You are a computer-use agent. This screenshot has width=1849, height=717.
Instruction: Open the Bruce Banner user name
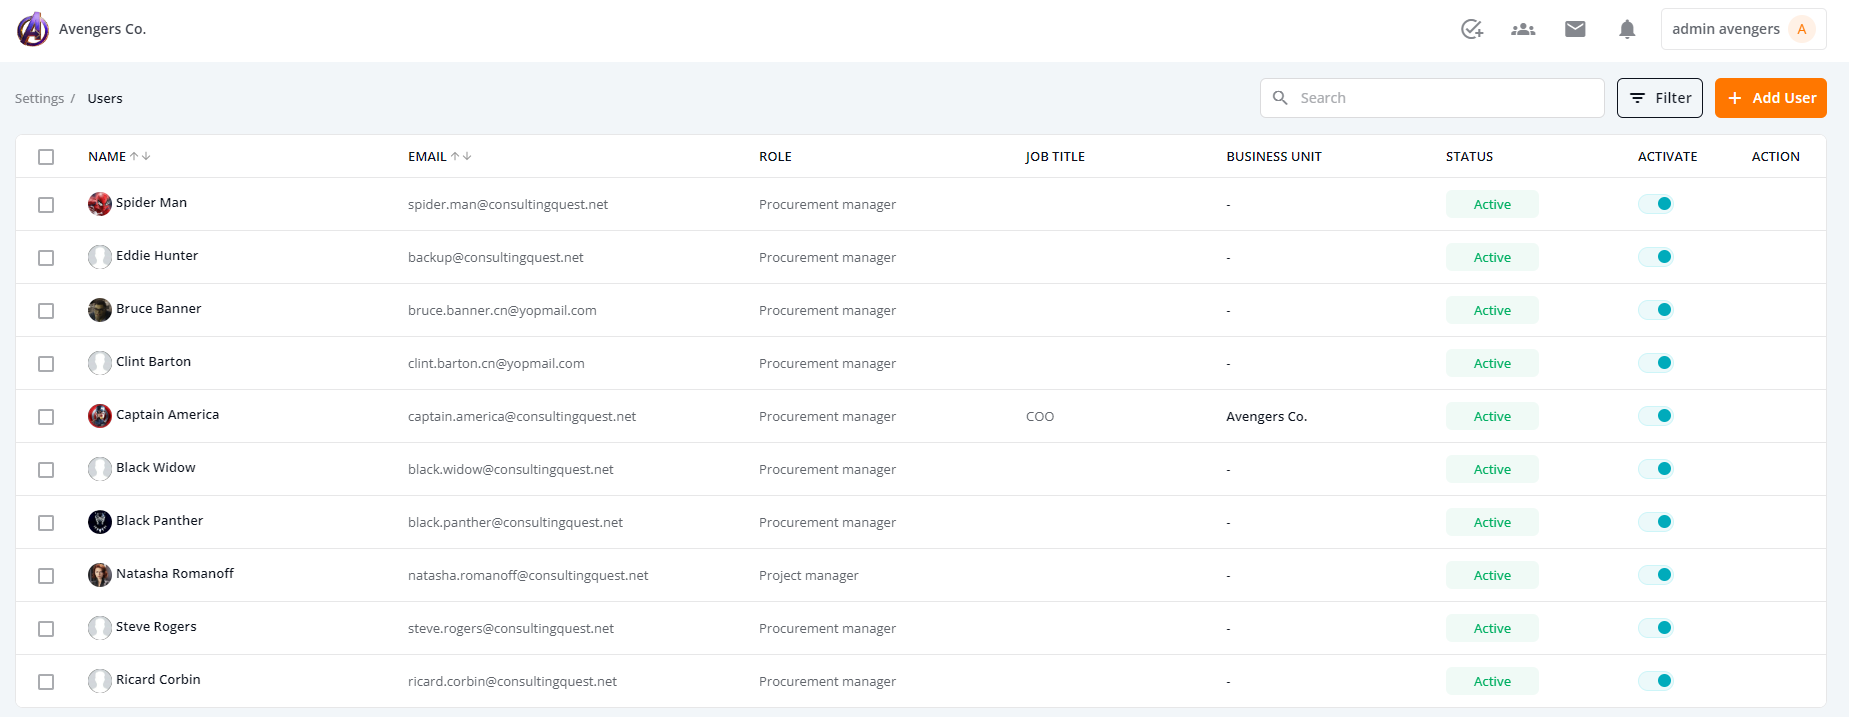point(158,309)
